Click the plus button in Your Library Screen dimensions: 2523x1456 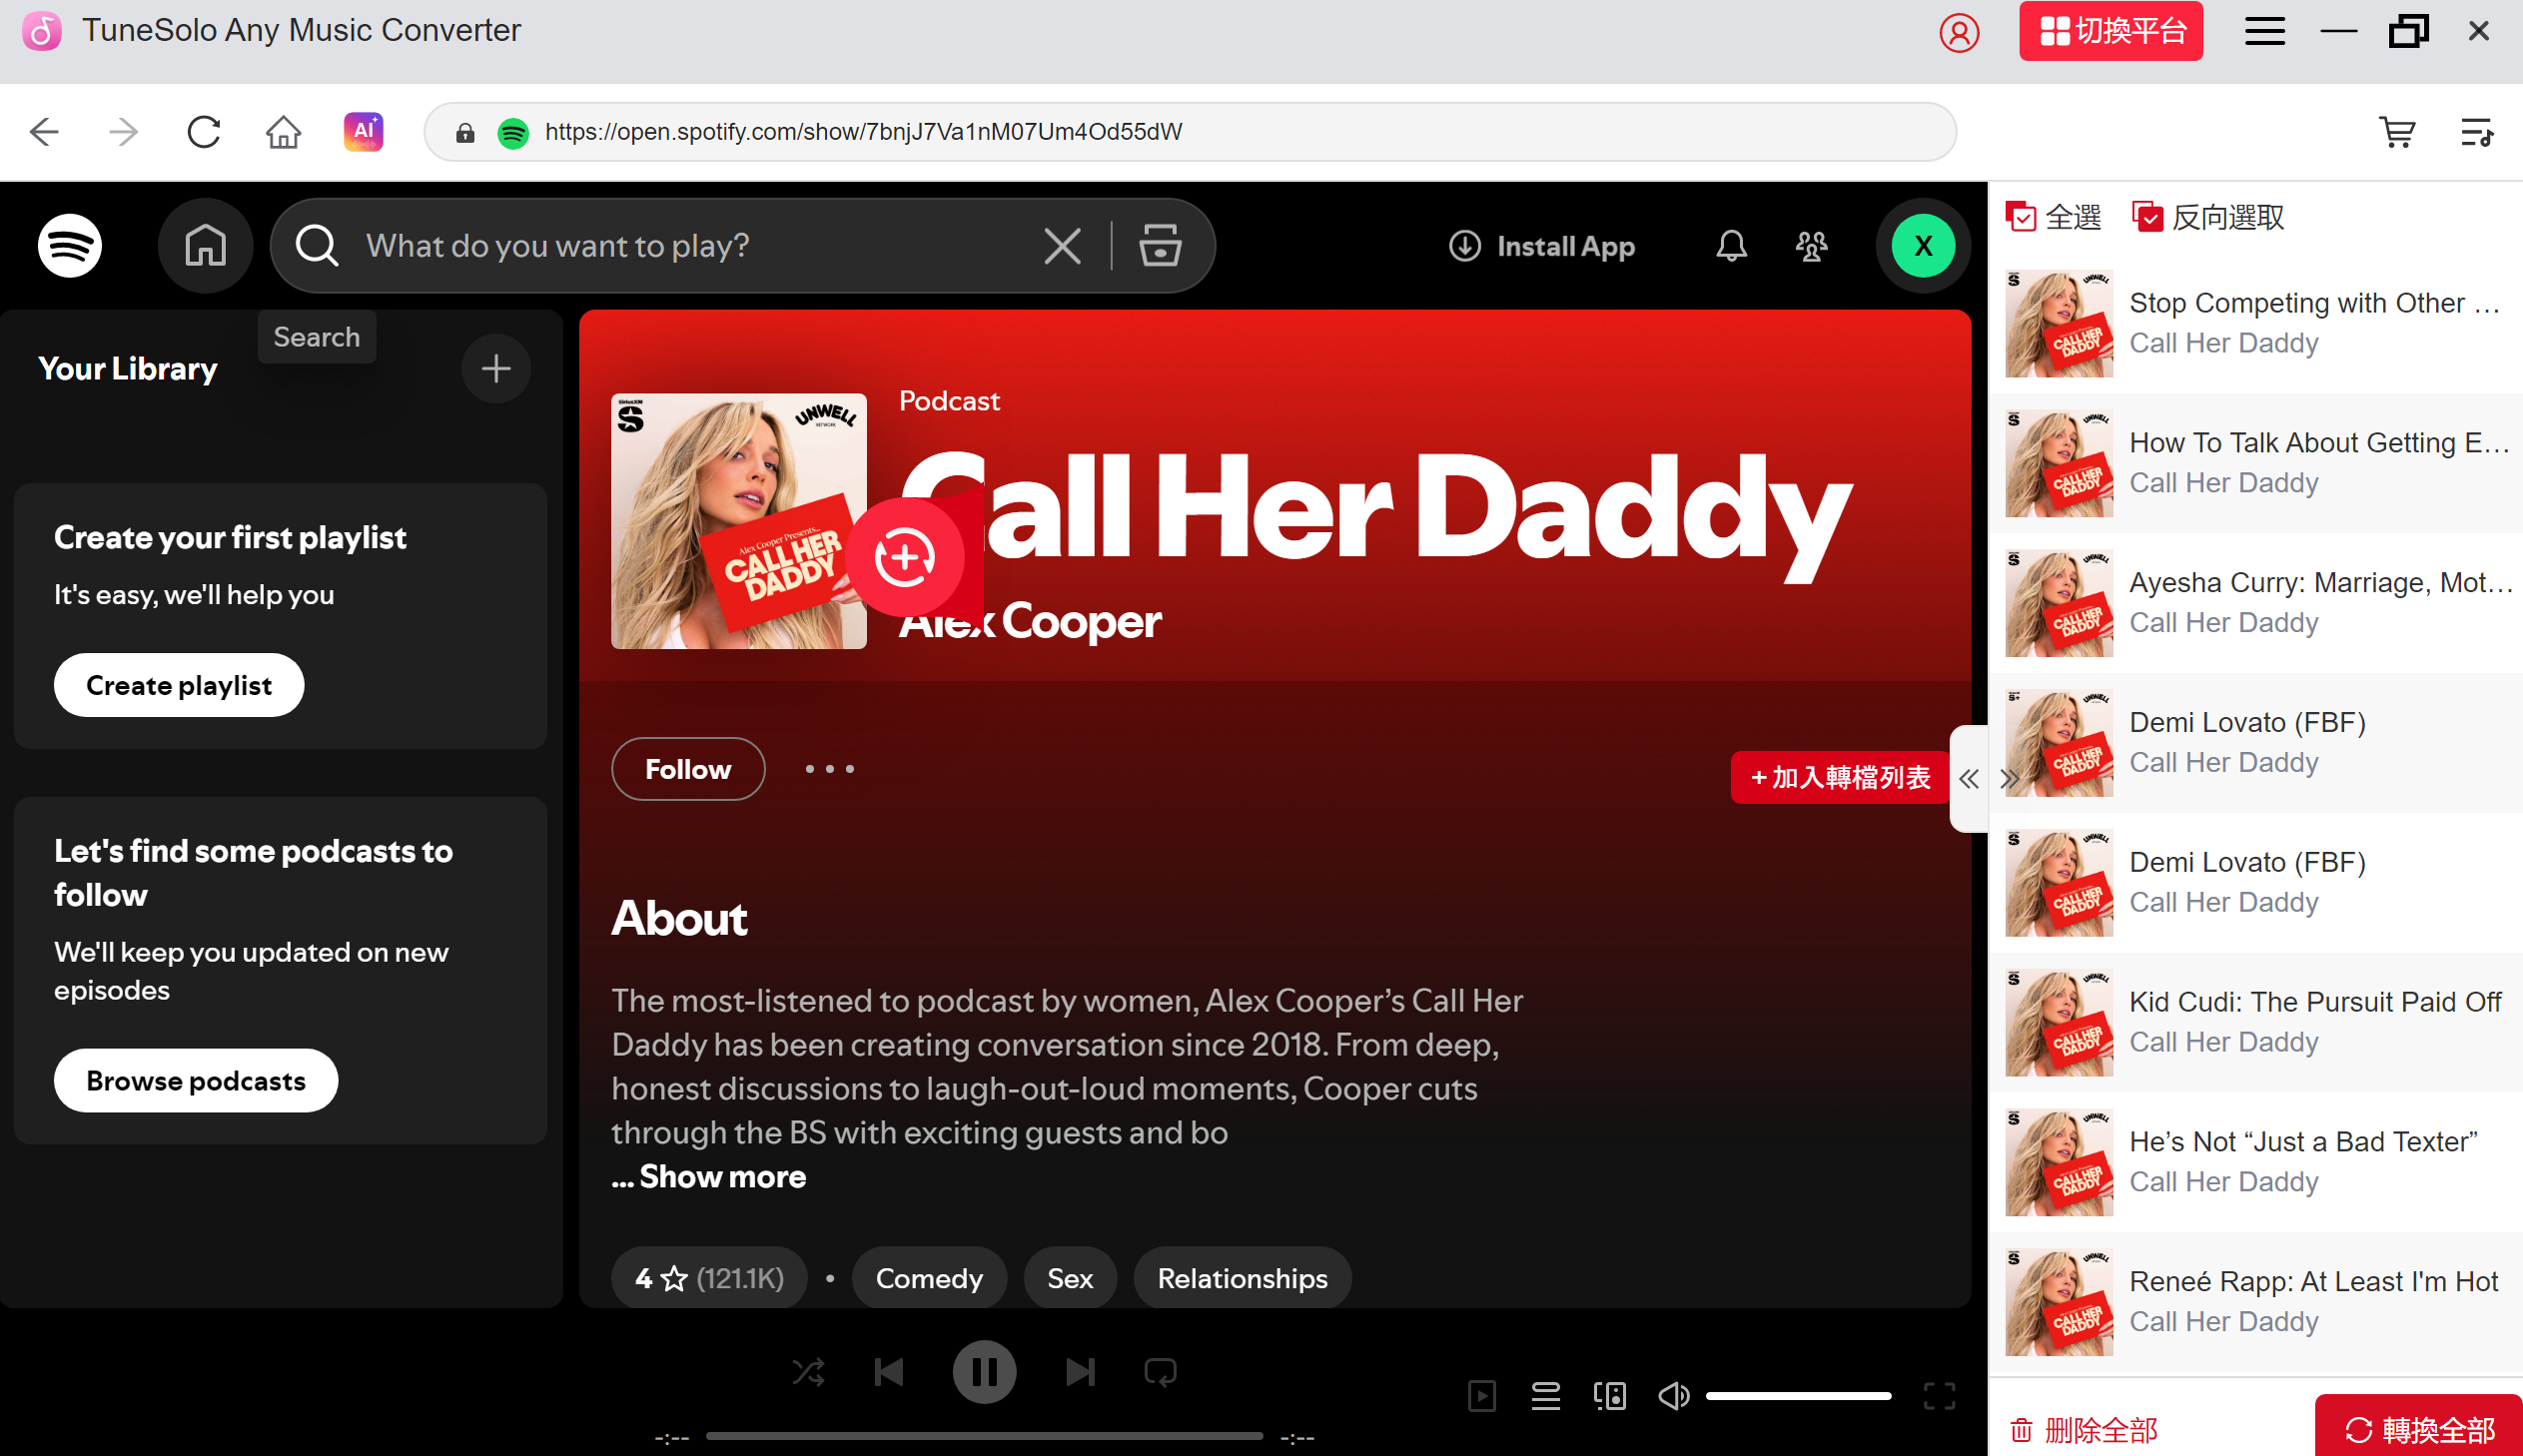tap(496, 369)
